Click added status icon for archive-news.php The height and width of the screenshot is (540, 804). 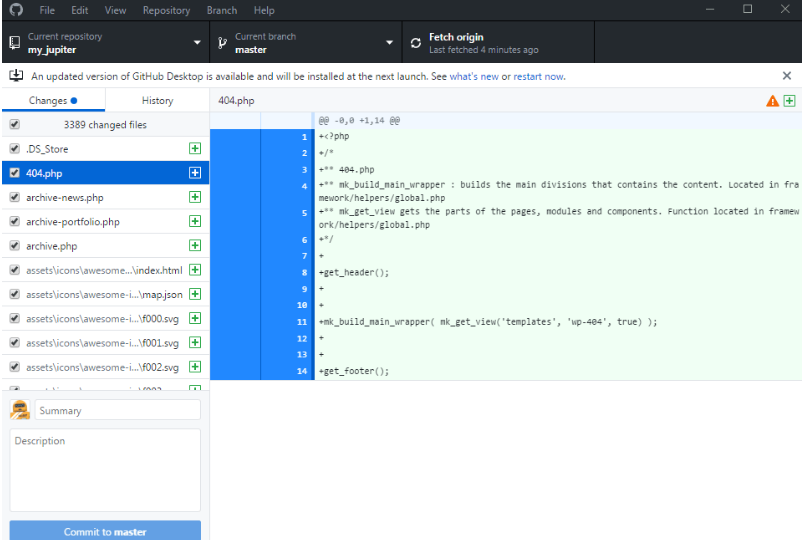pos(195,197)
